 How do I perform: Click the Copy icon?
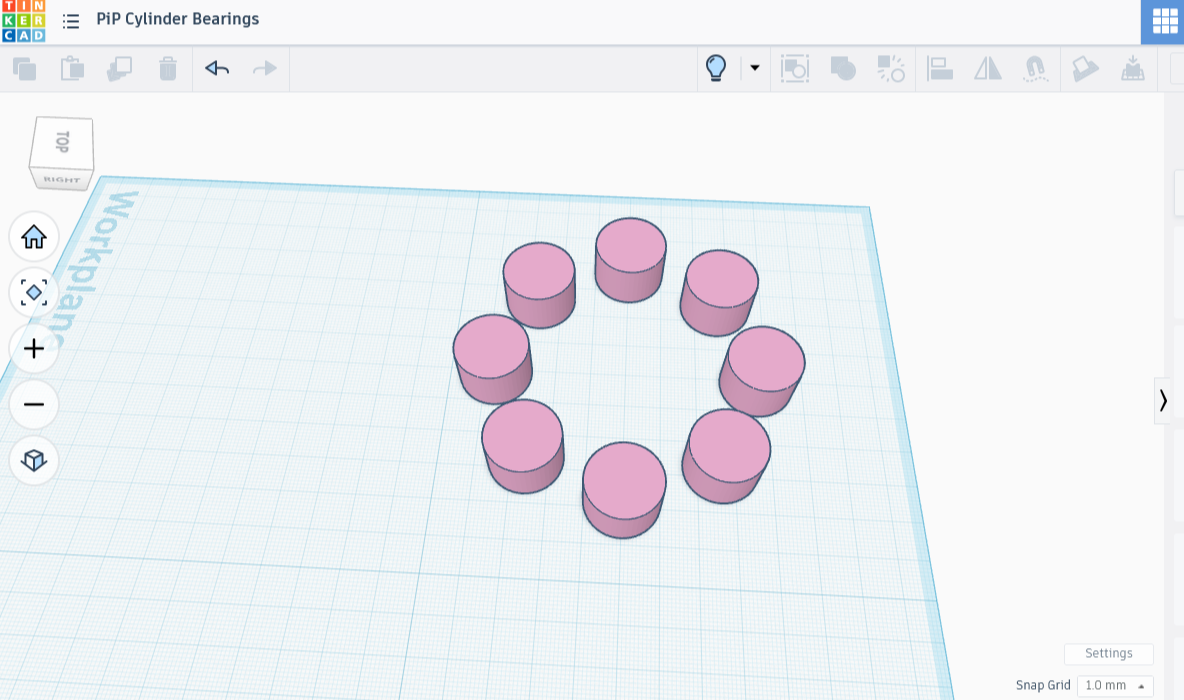pyautogui.click(x=25, y=69)
